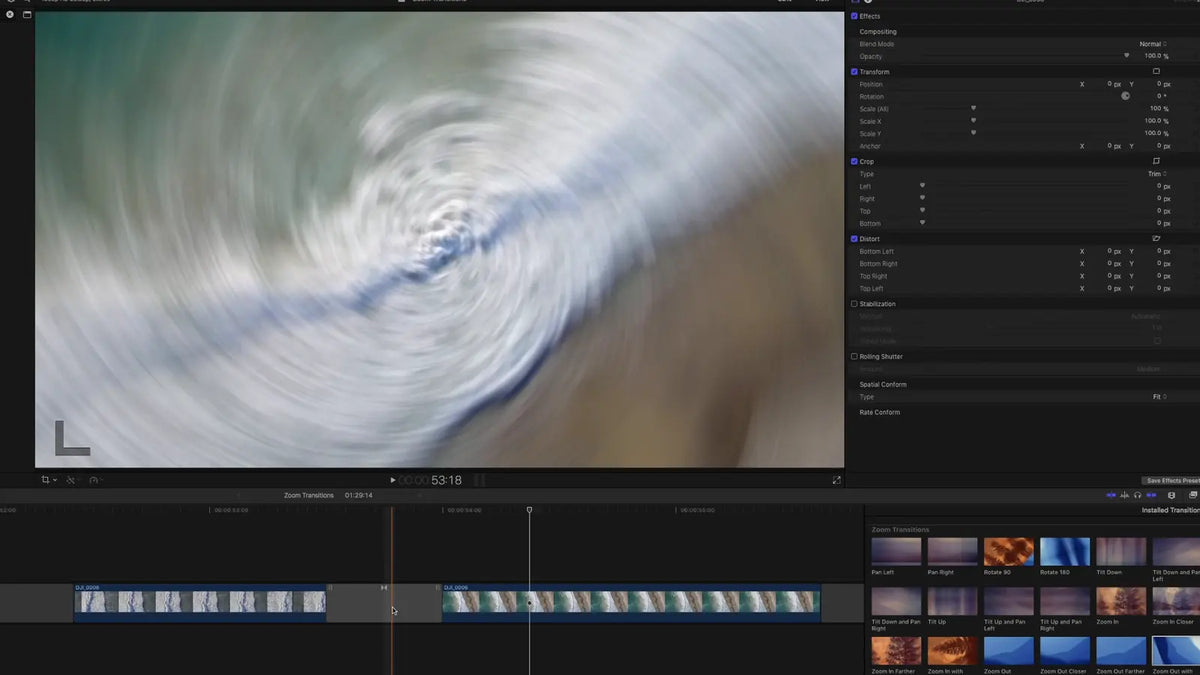Toggle the Transform checkbox
This screenshot has width=1200, height=675.
click(x=854, y=72)
